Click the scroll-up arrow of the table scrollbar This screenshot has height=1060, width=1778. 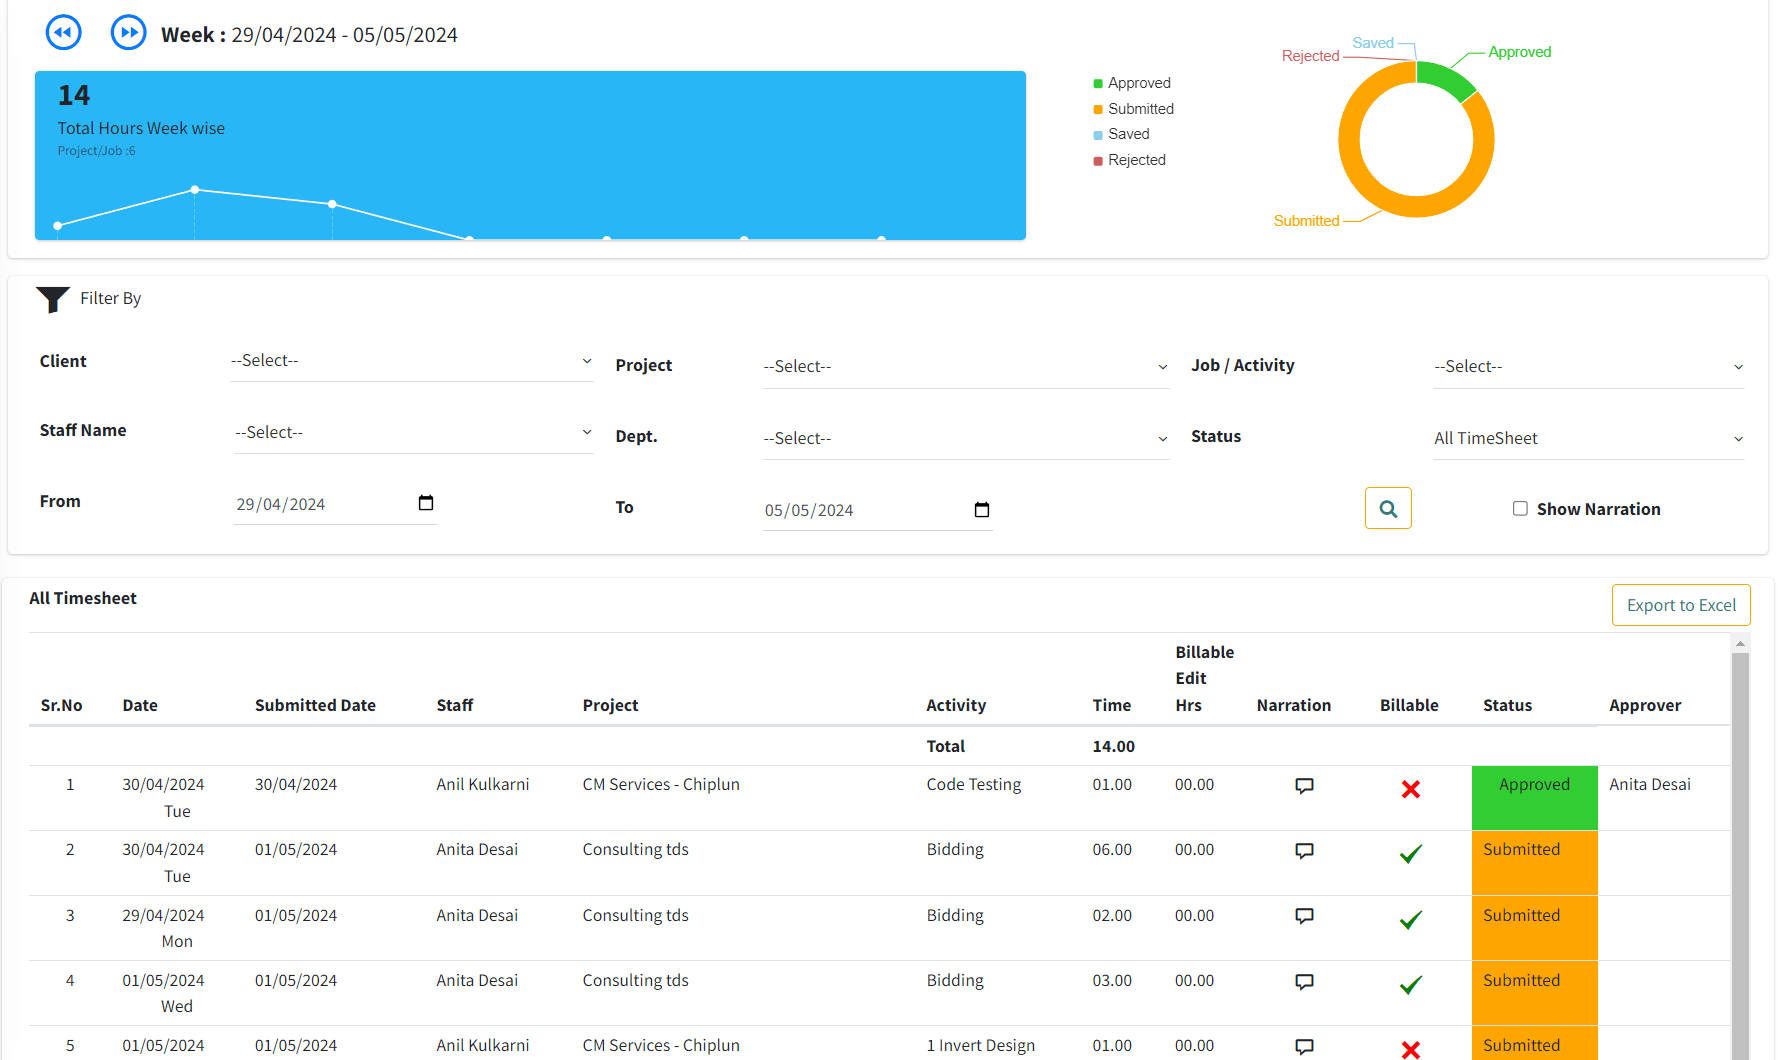1741,644
